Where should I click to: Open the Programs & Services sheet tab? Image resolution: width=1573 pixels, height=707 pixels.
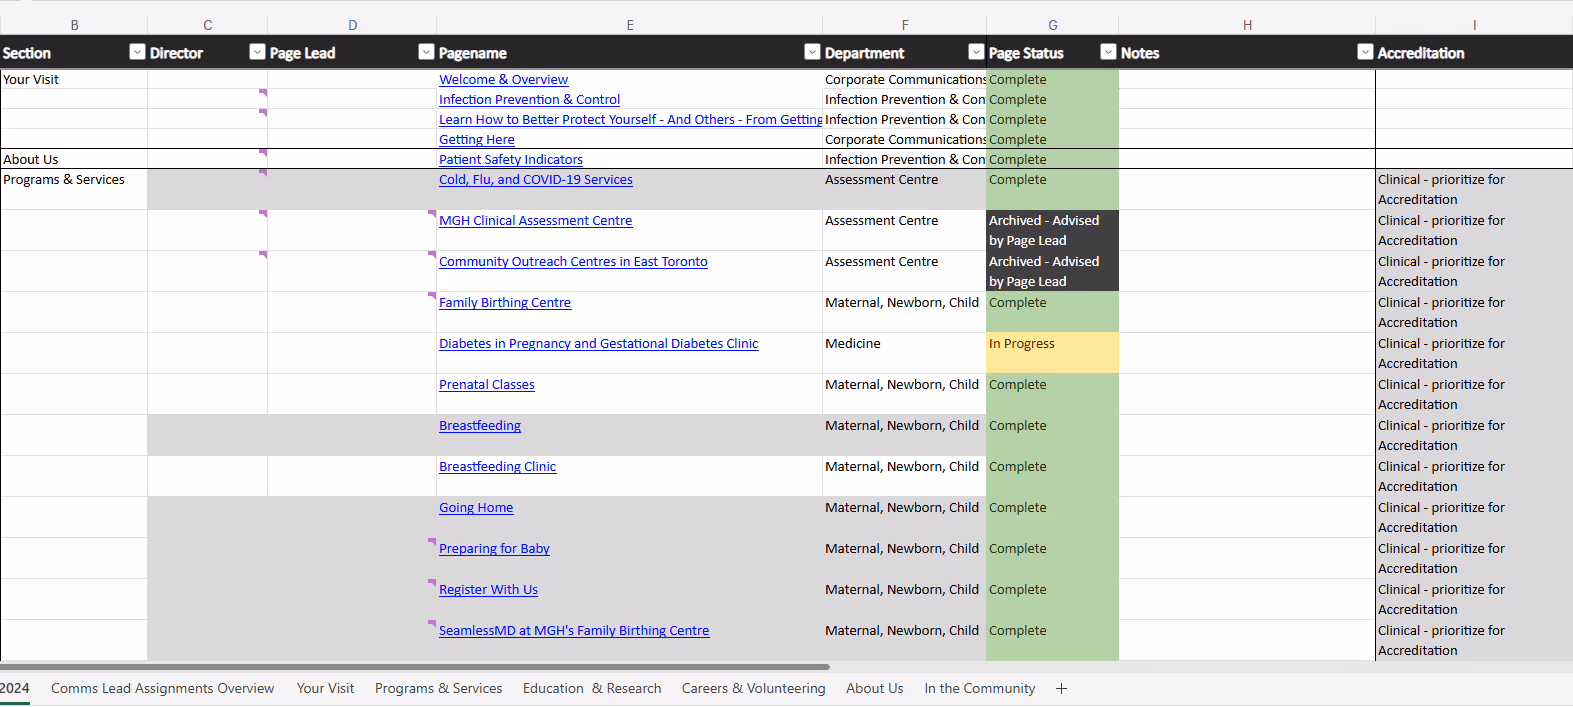click(x=438, y=688)
